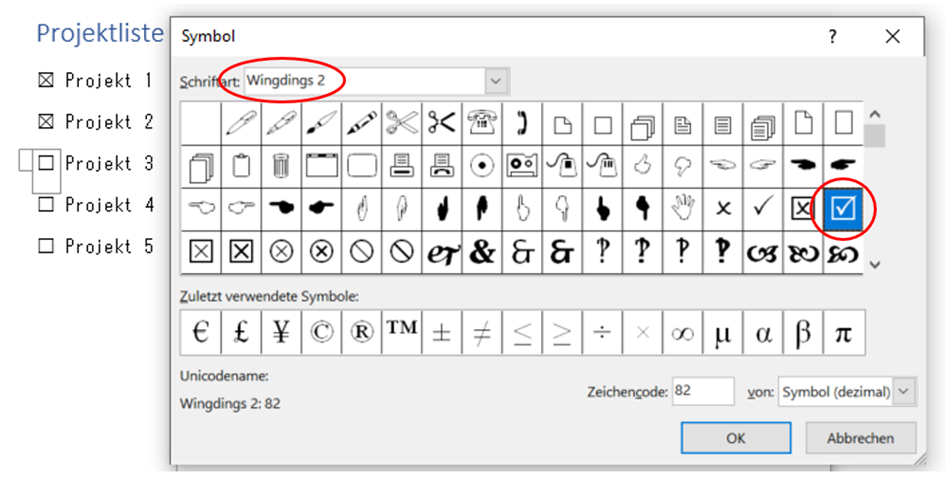Screen dimensions: 945x479
Task: Click the 'Wingdings 2: 82' Unicode name text
Action: (230, 403)
